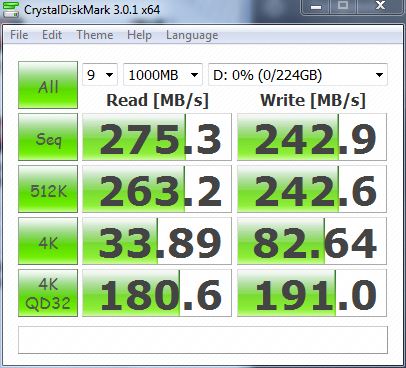Open the Theme menu
The height and width of the screenshot is (368, 406).
95,35
